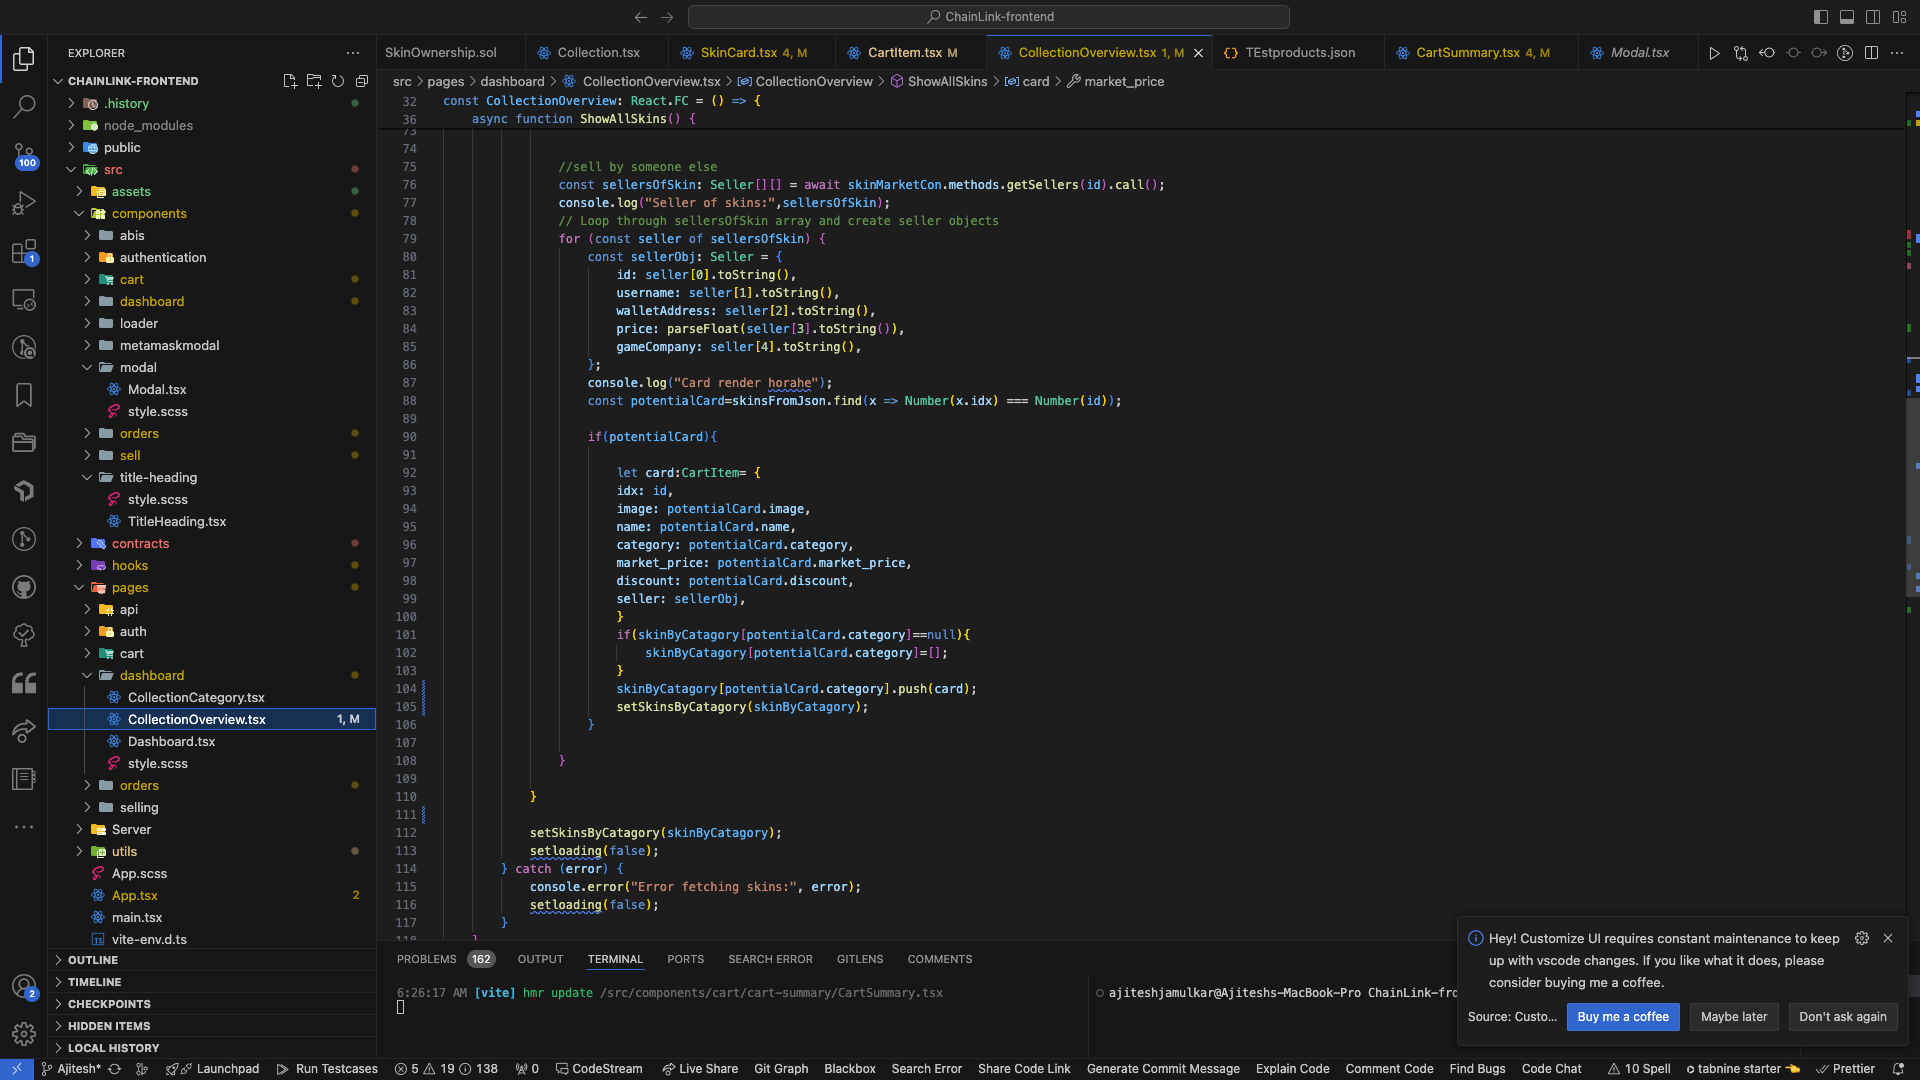The width and height of the screenshot is (1920, 1080).
Task: Toggle the primary sidebar layout button
Action: pyautogui.click(x=1821, y=17)
